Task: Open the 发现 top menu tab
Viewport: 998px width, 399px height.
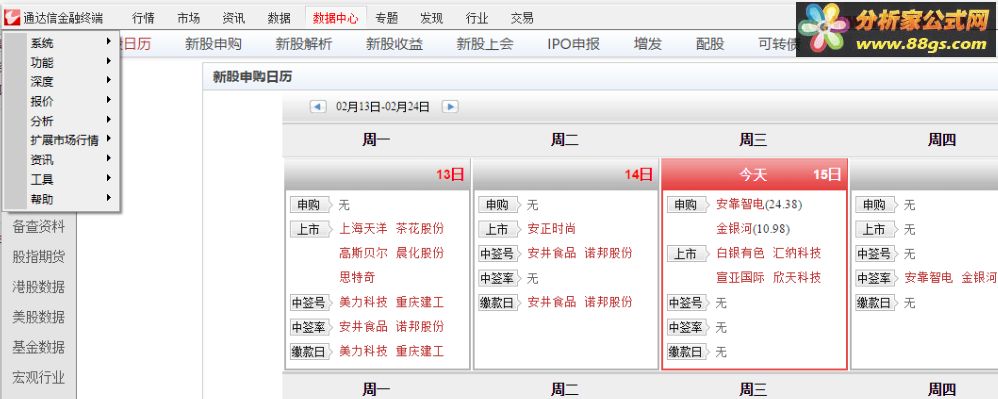Action: click(x=432, y=18)
